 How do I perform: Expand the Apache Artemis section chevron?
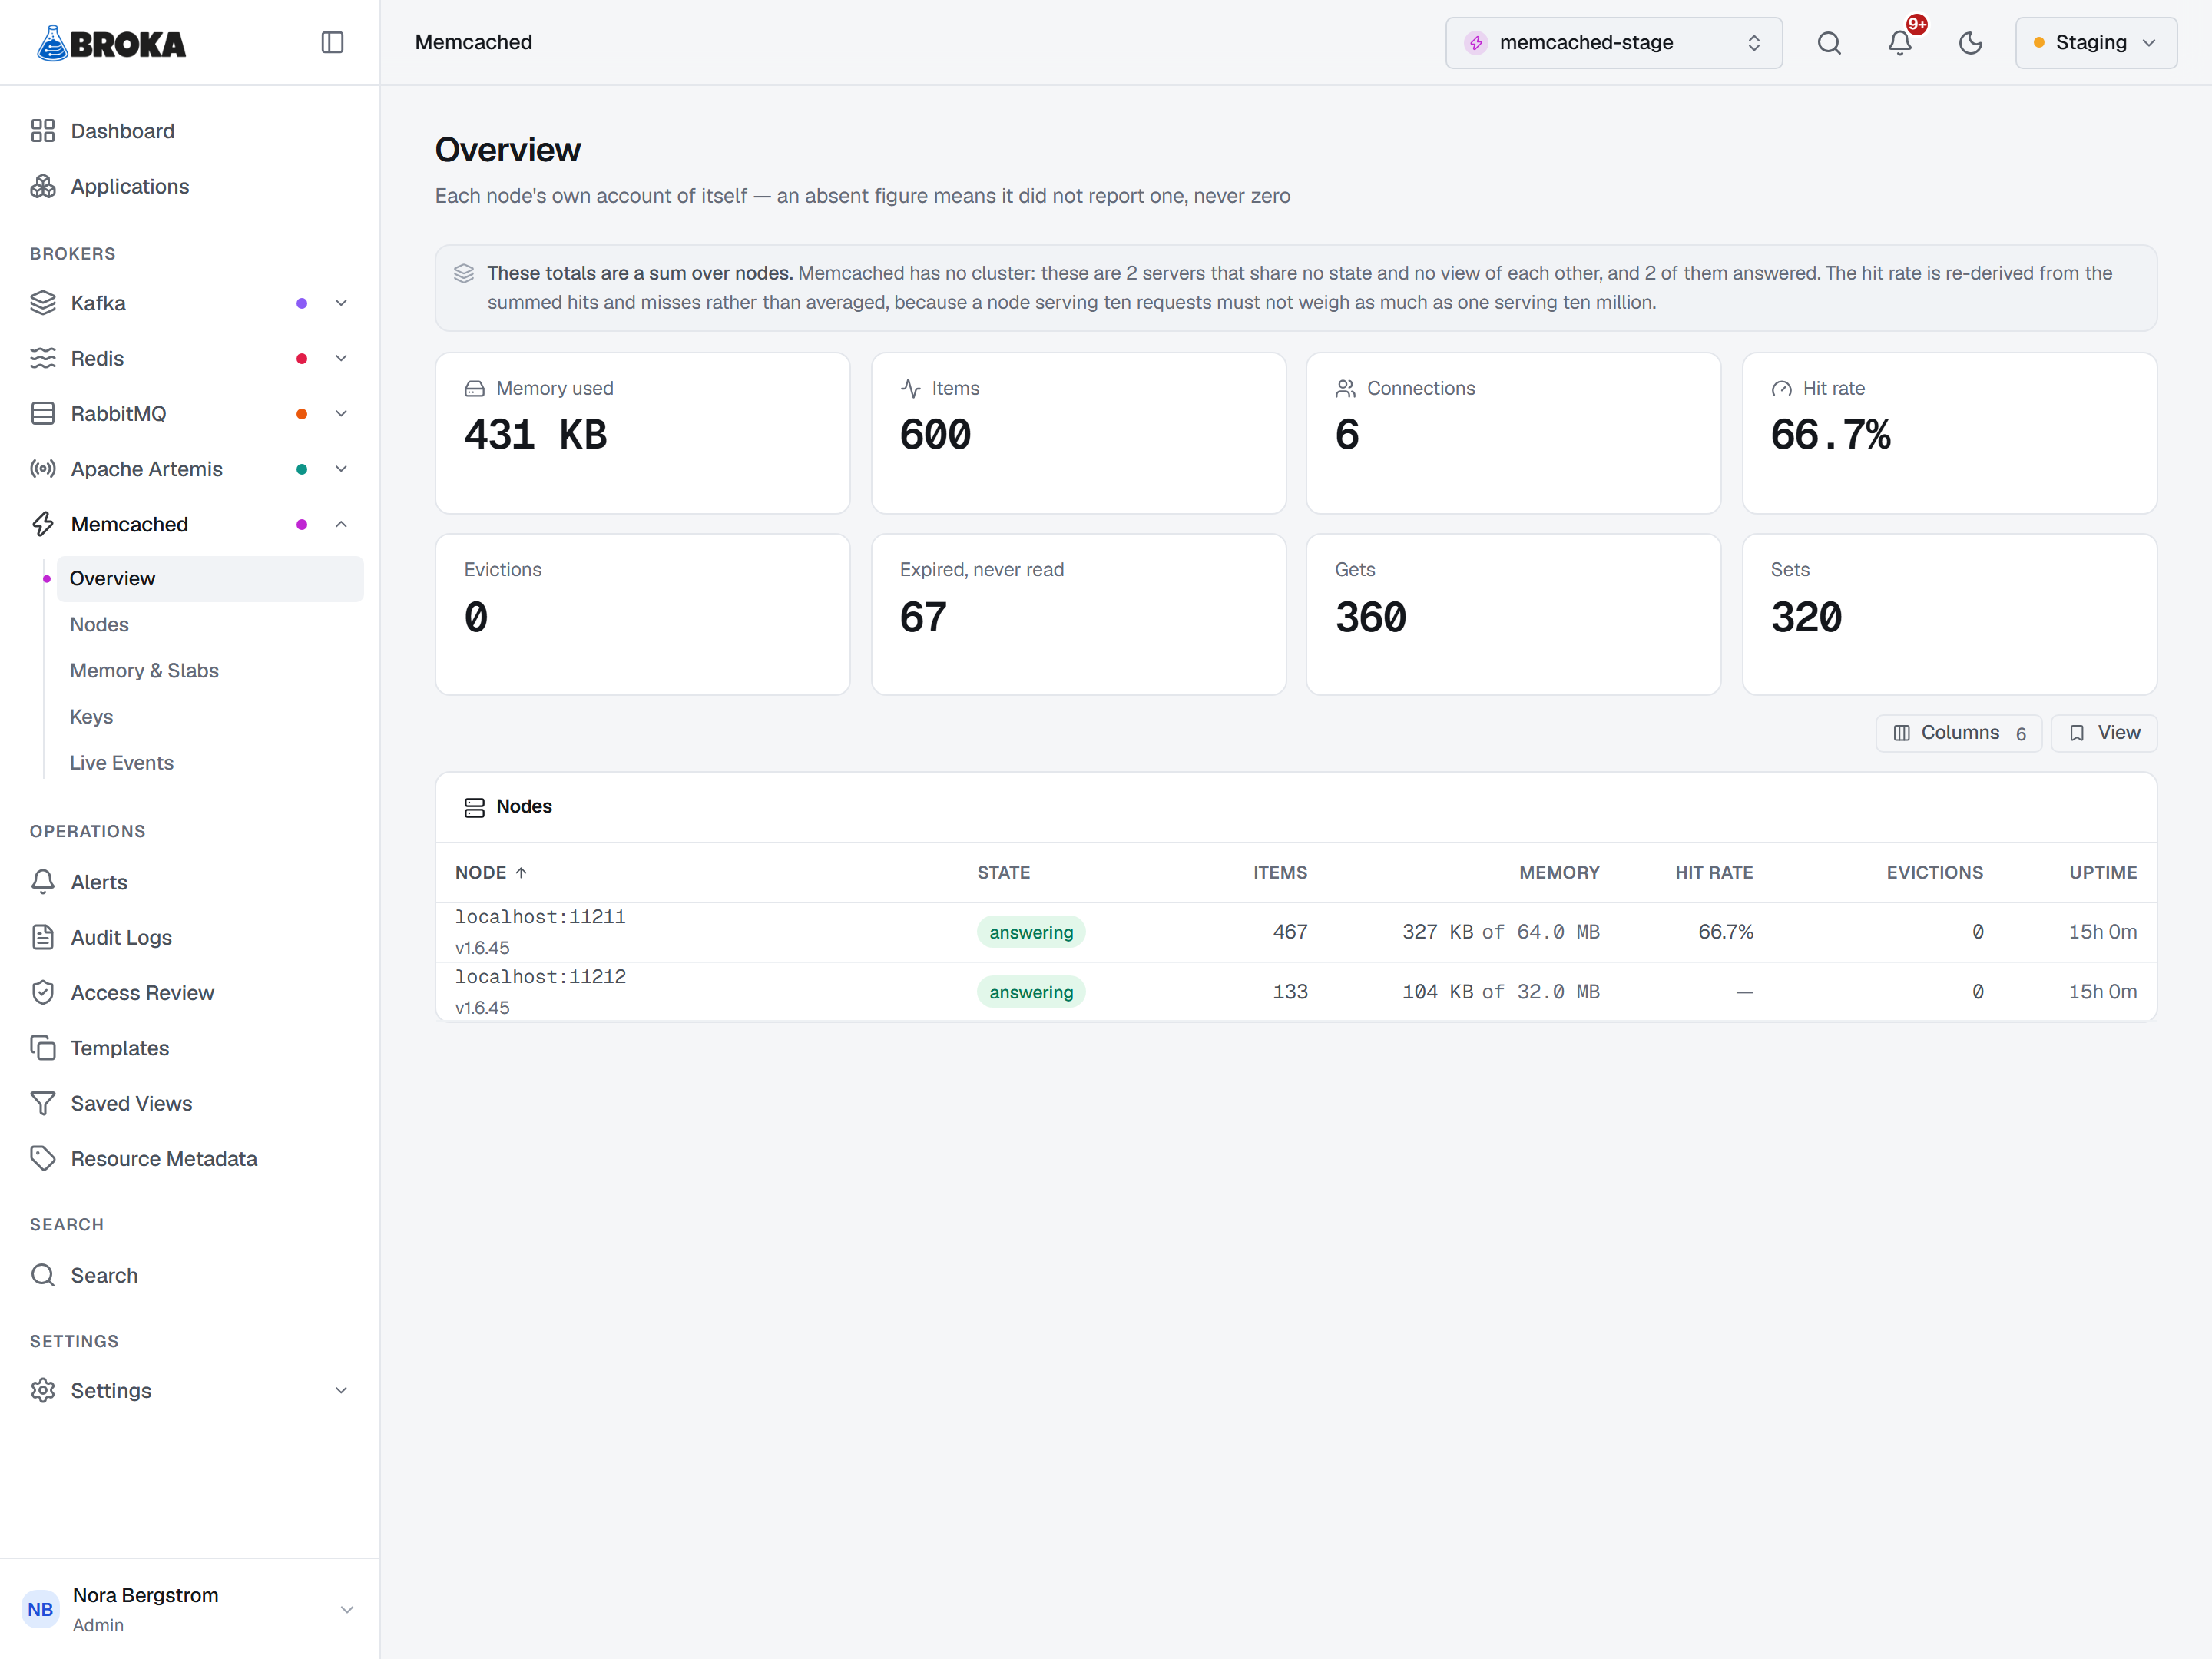pyautogui.click(x=341, y=469)
